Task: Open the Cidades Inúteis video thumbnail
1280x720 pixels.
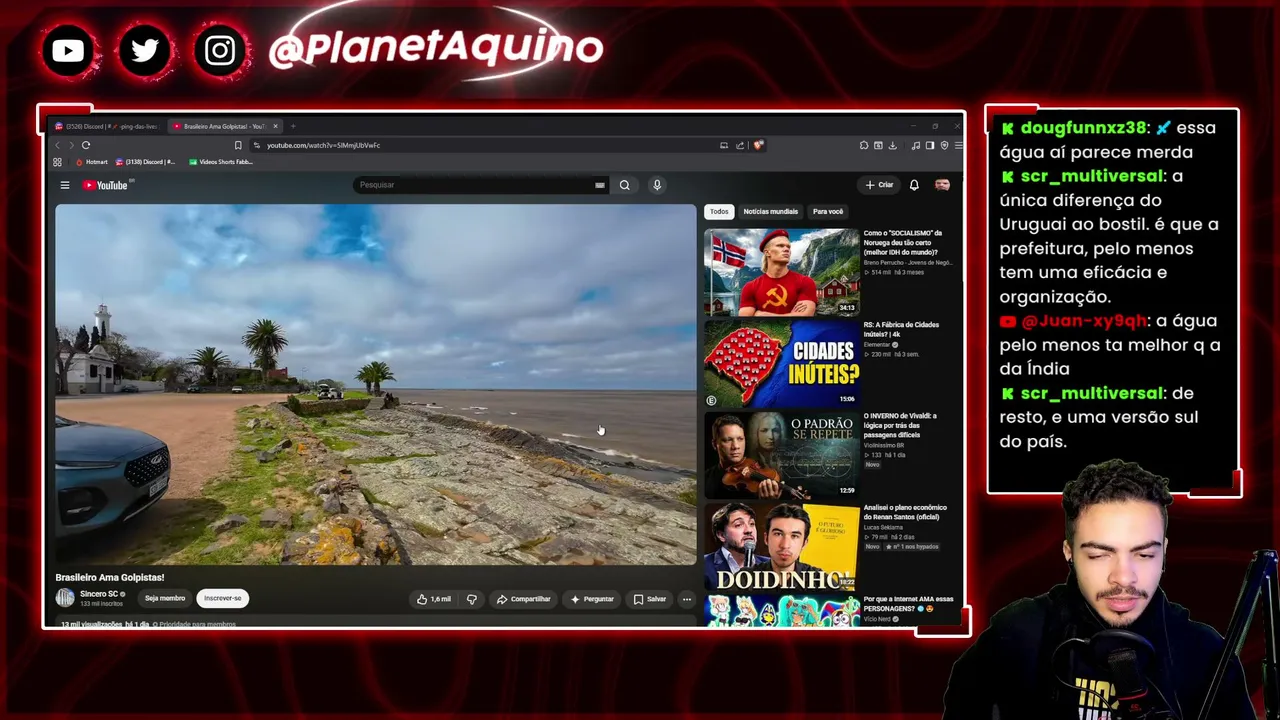Action: pyautogui.click(x=782, y=364)
